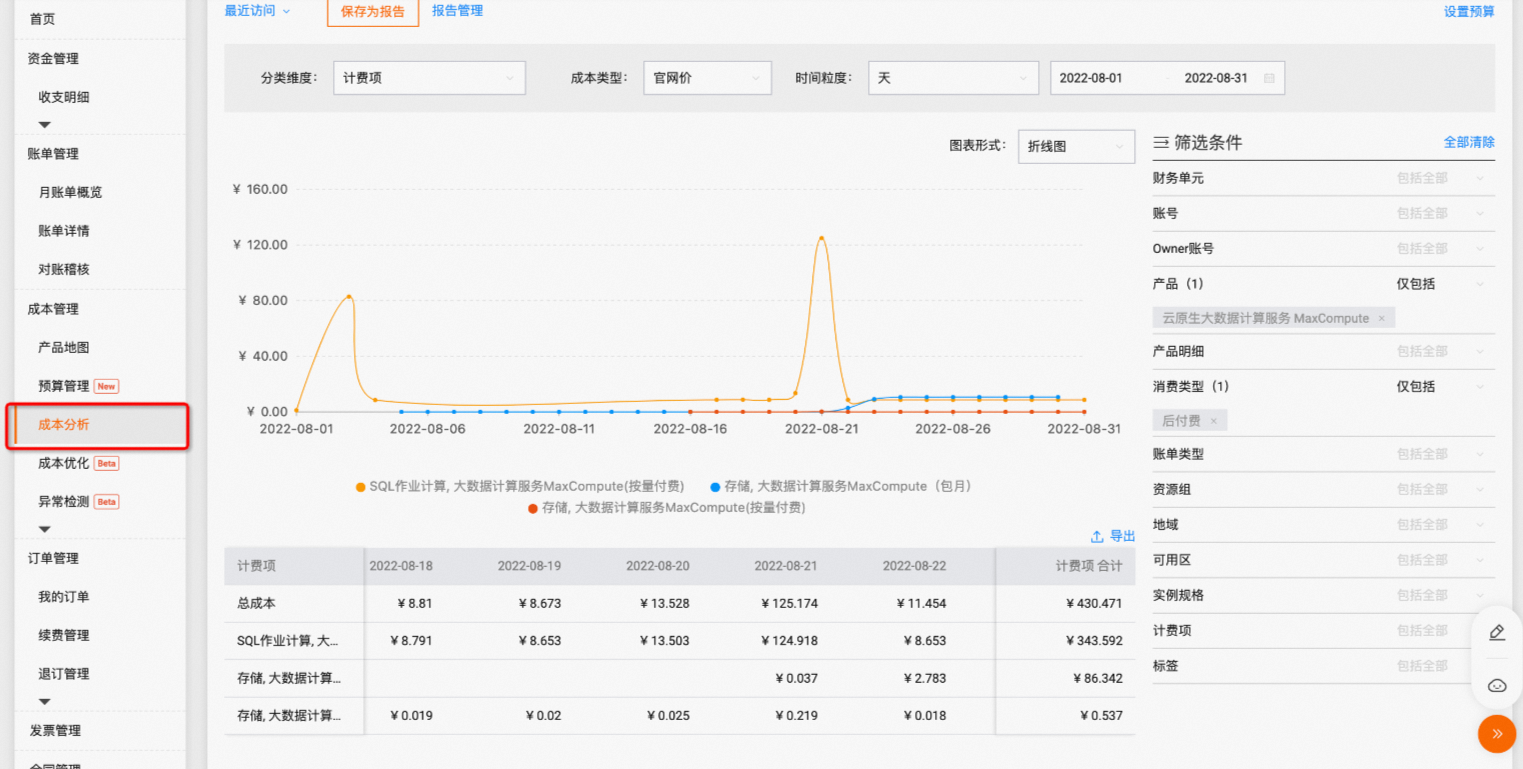Viewport: 1523px width, 769px height.
Task: Click the 设置预算 link
Action: [1469, 12]
